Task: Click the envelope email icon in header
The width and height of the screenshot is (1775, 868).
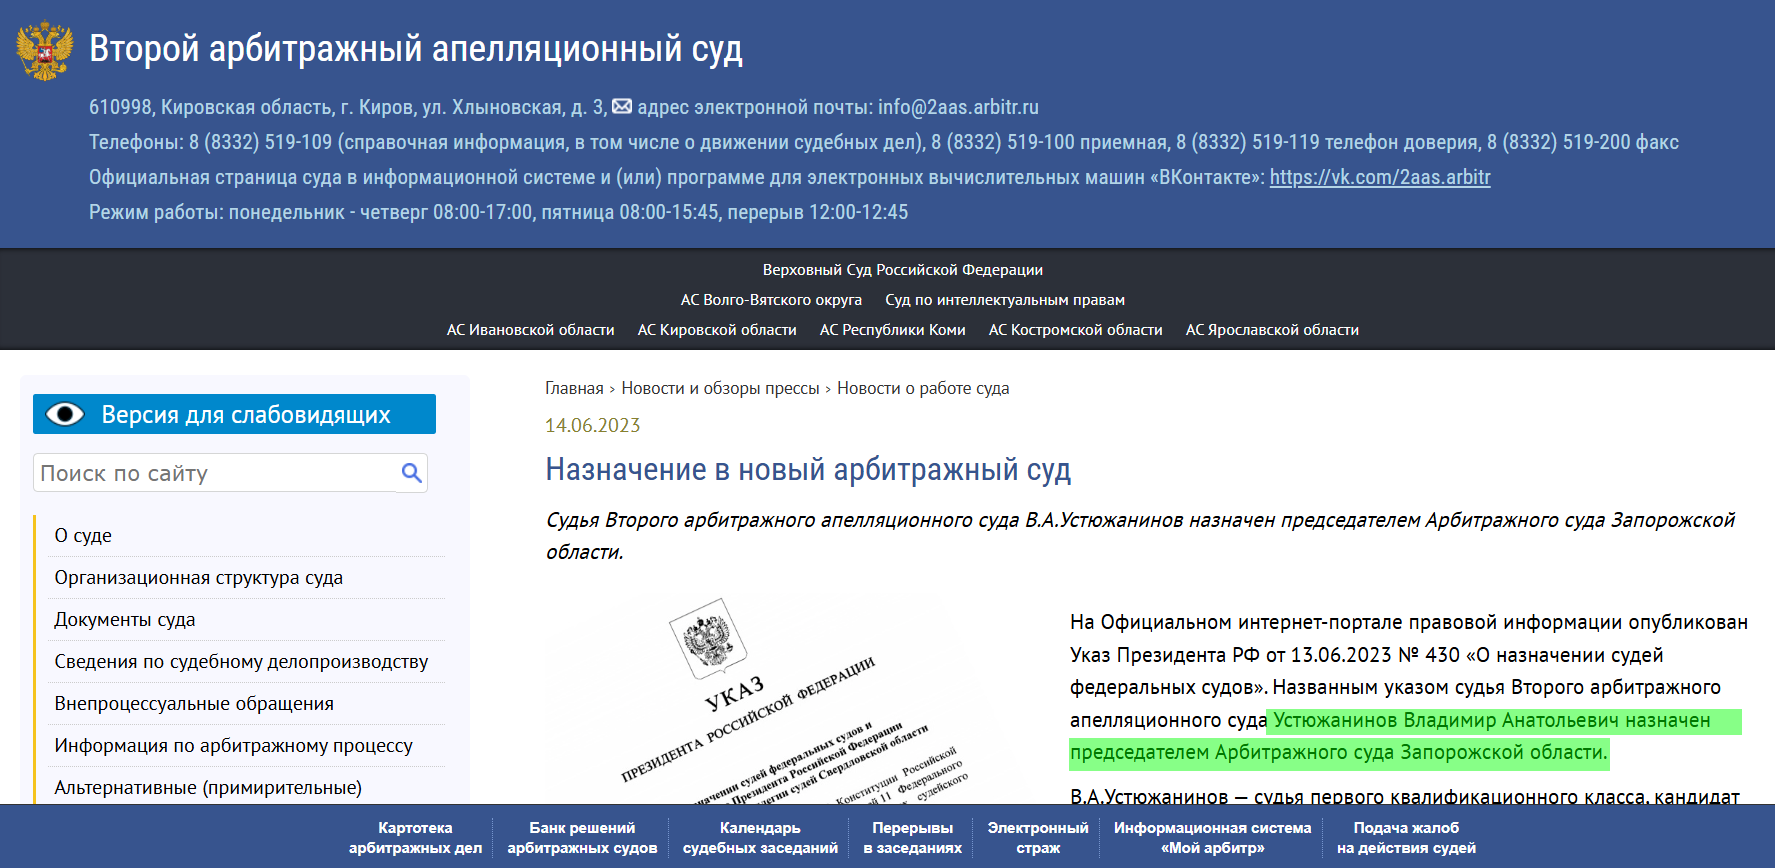Action: (622, 106)
